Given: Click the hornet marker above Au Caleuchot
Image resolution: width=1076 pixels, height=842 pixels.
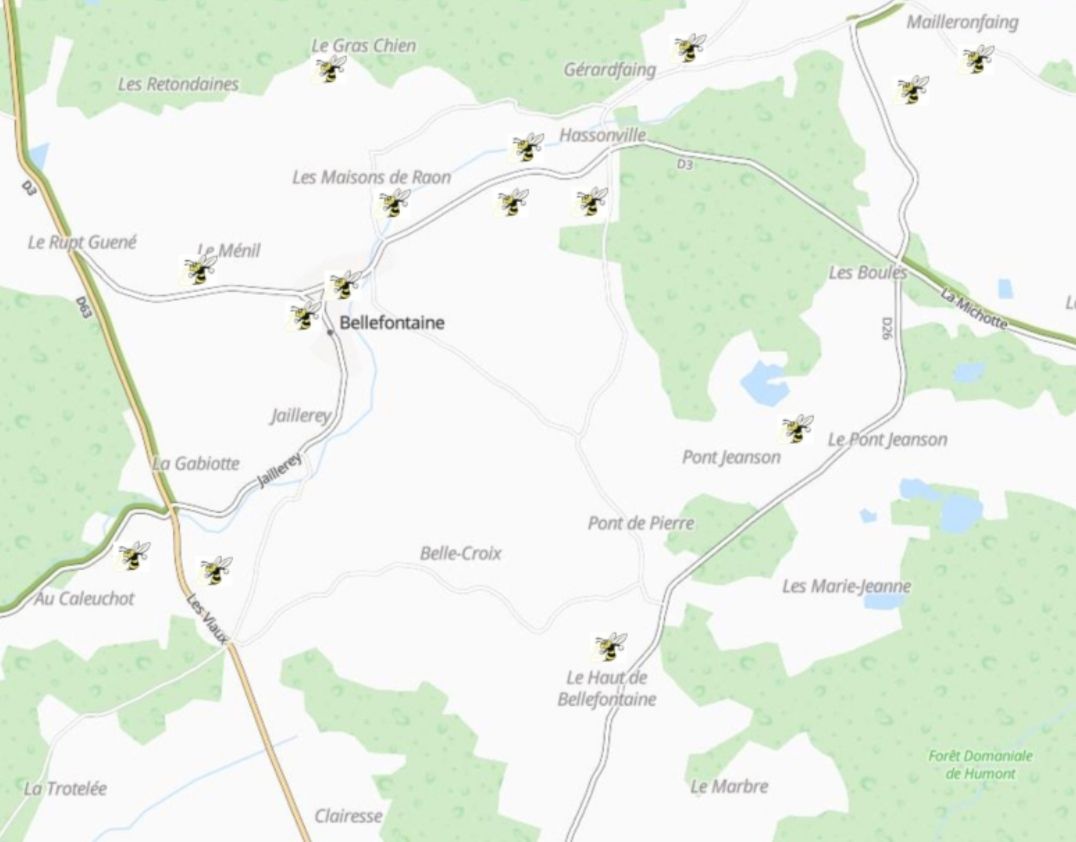Looking at the screenshot, I should click(x=134, y=556).
